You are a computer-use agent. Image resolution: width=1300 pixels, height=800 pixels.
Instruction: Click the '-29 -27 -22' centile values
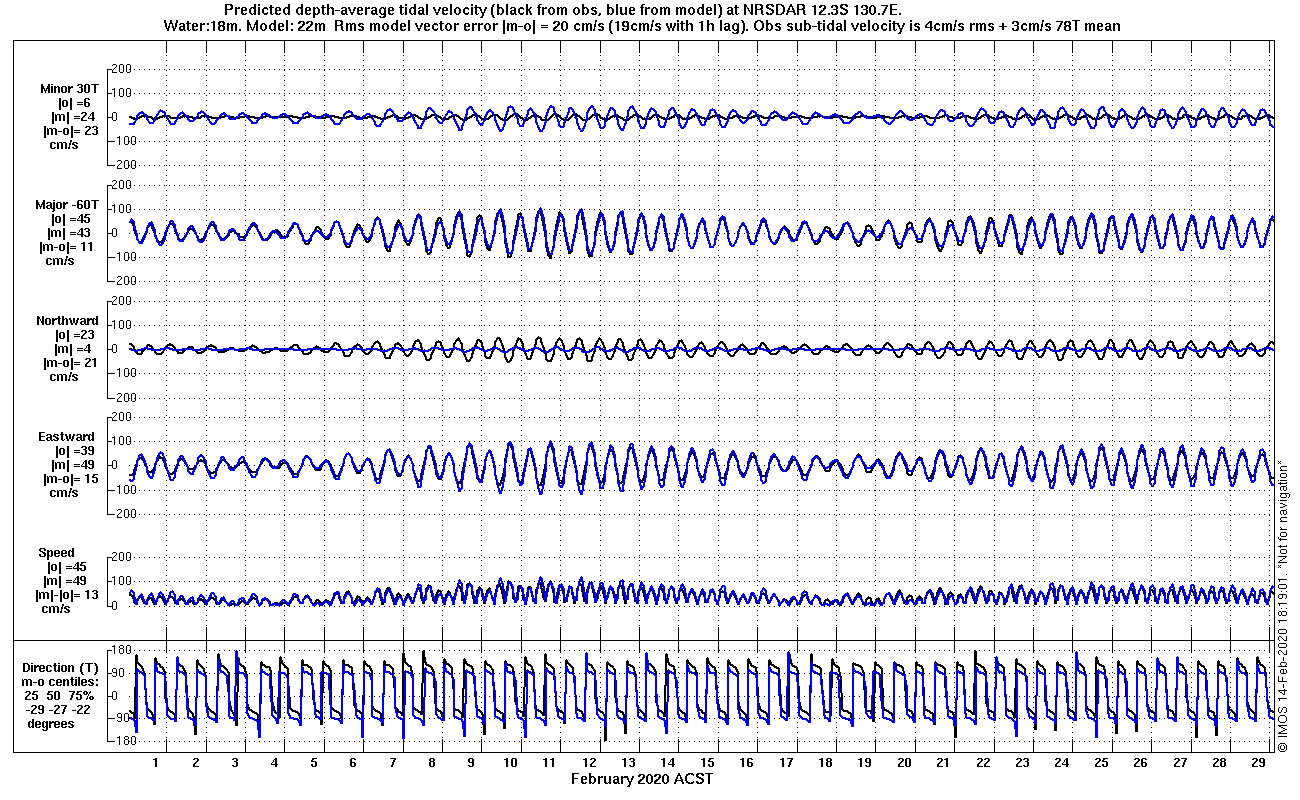pos(58,709)
